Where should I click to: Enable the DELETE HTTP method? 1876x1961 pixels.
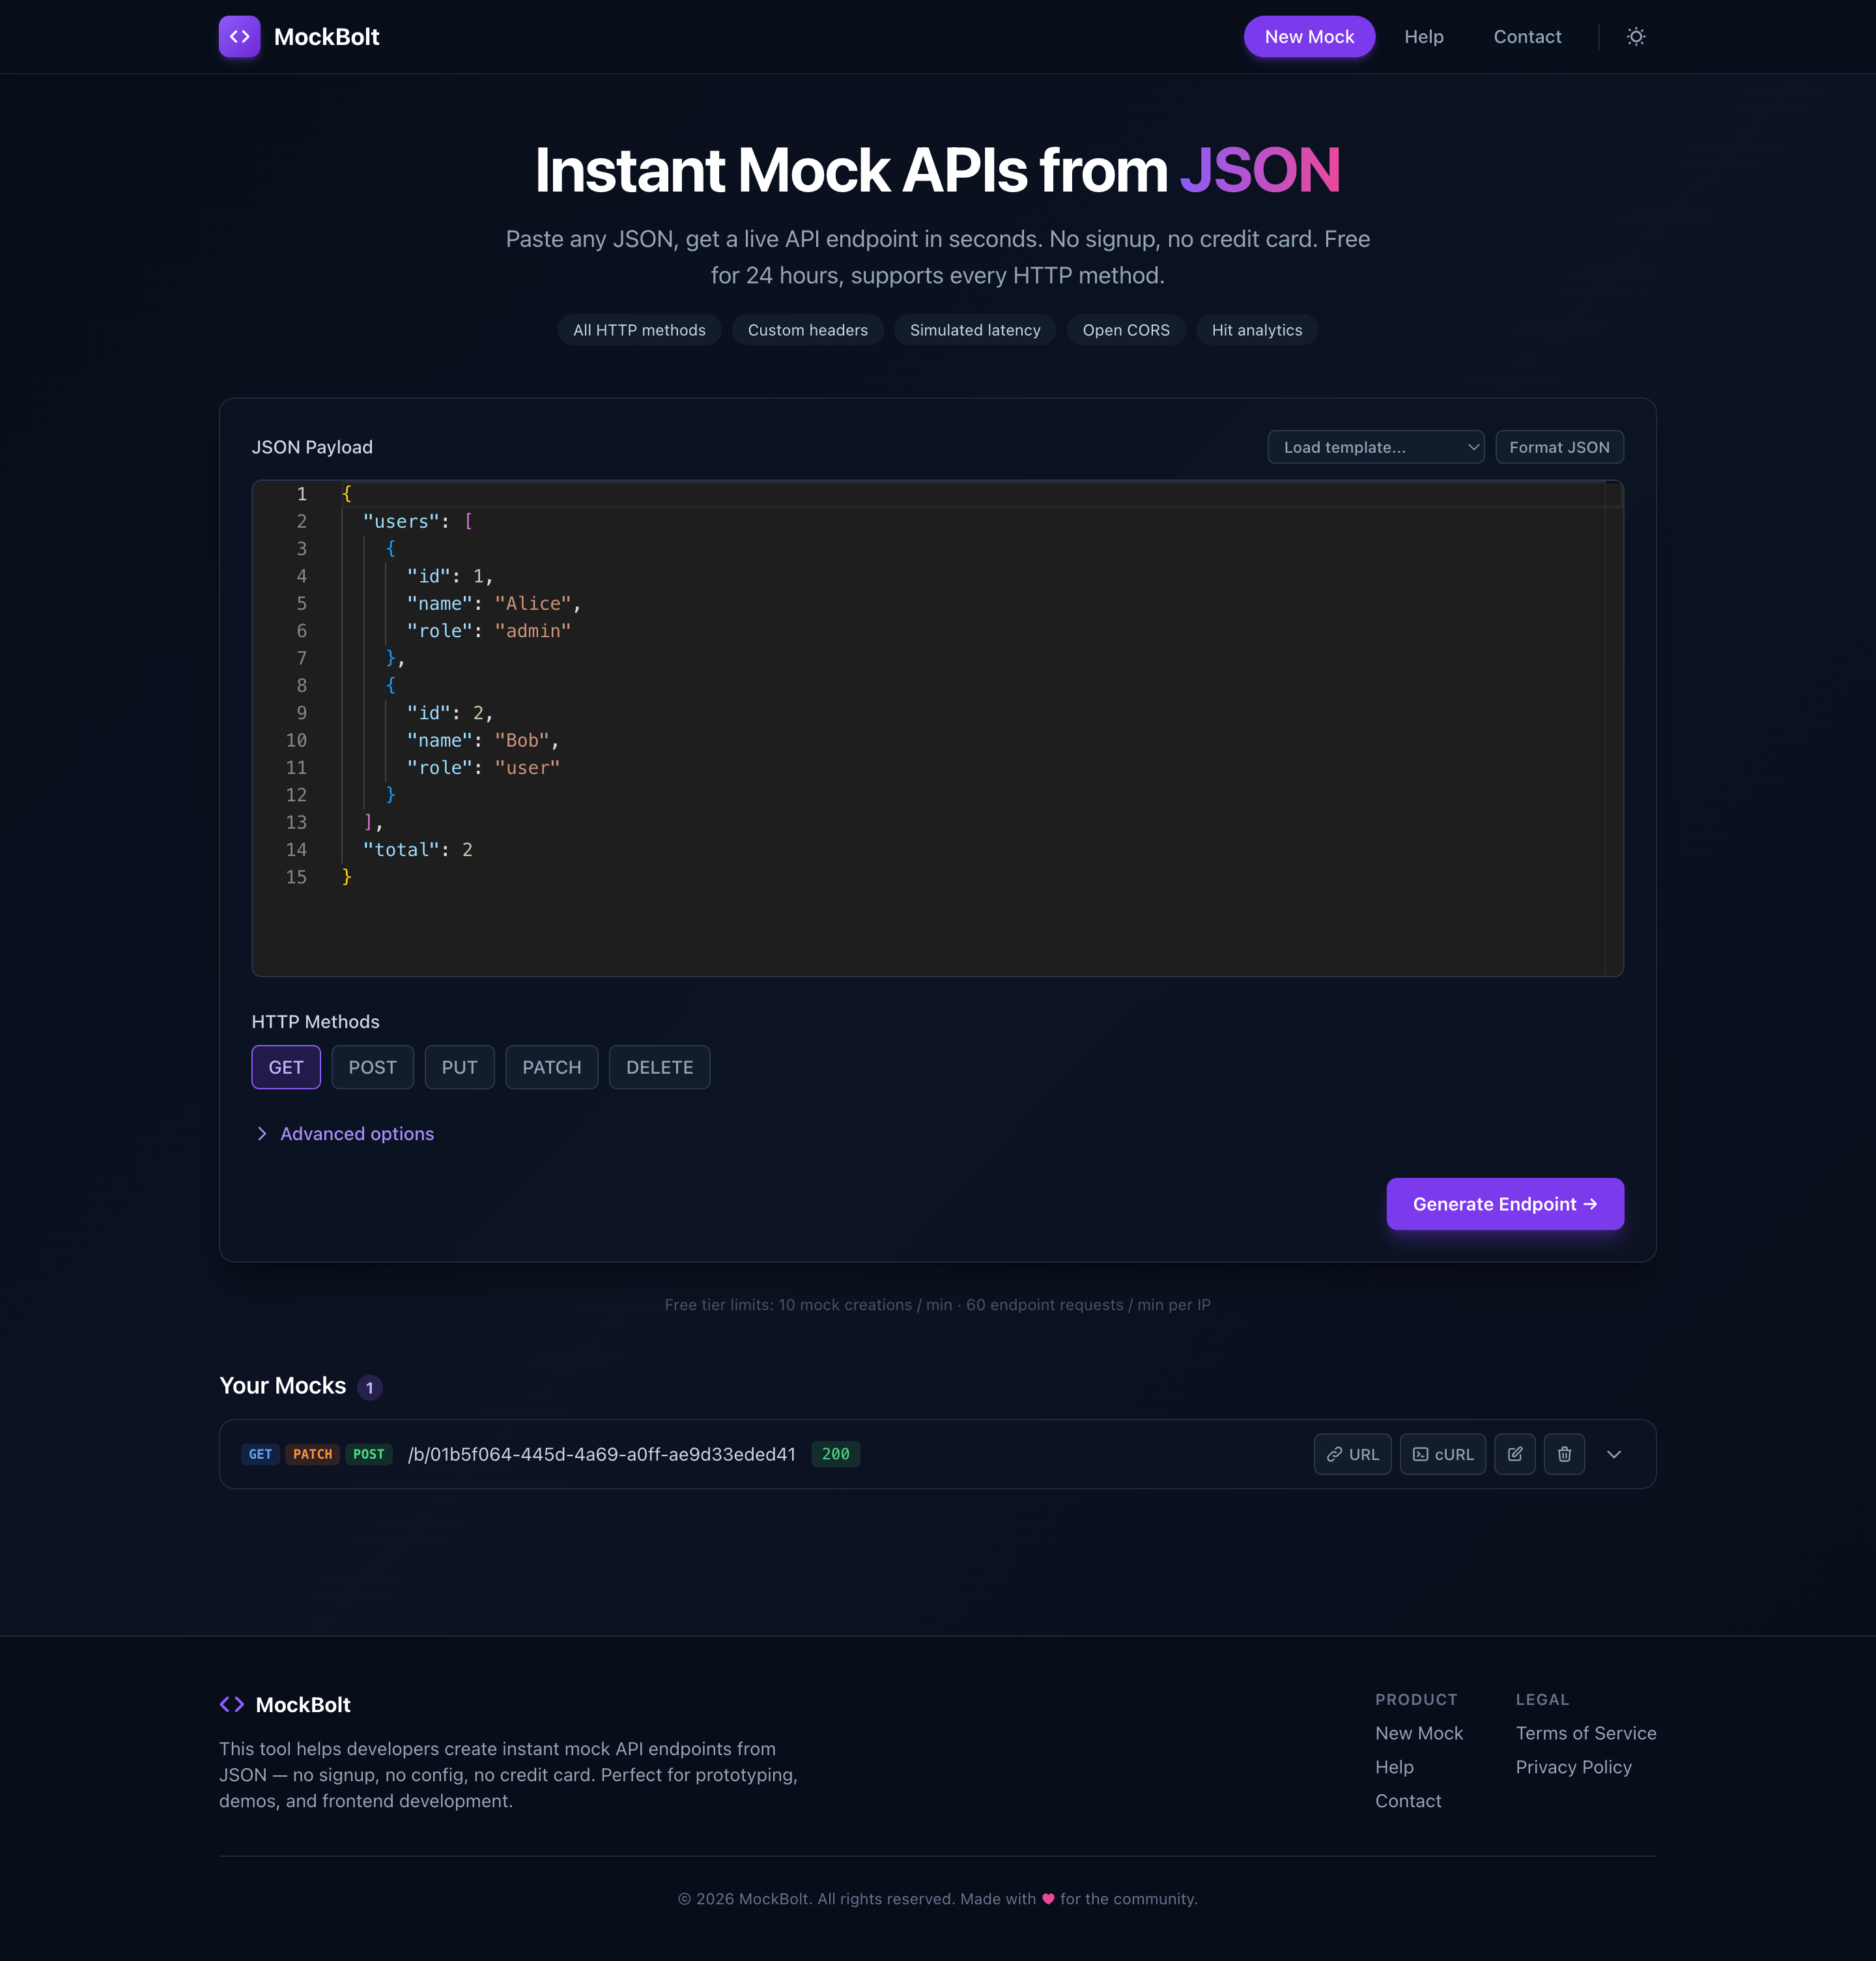[659, 1067]
